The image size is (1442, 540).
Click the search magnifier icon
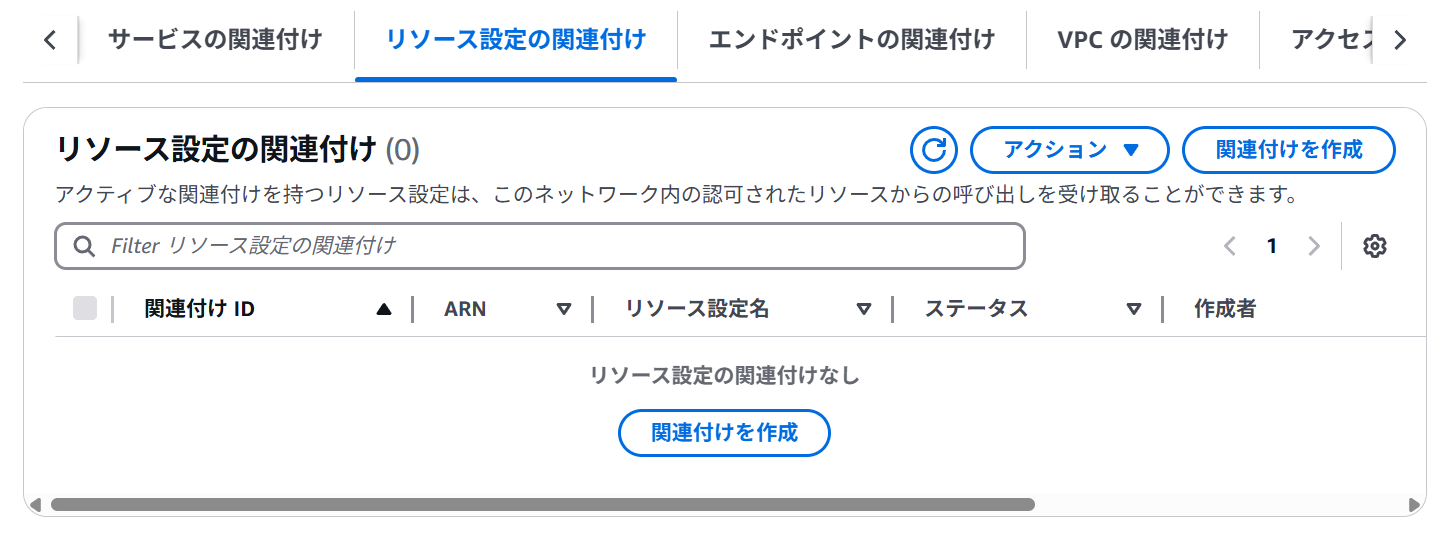point(85,246)
